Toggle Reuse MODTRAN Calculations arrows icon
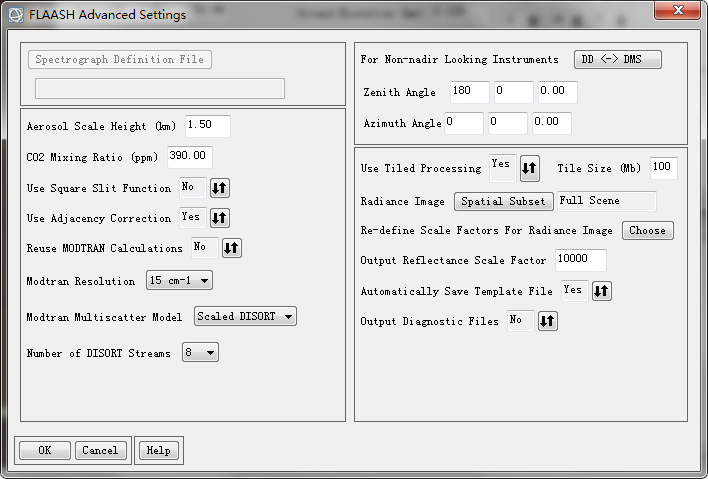The image size is (708, 479). (232, 248)
